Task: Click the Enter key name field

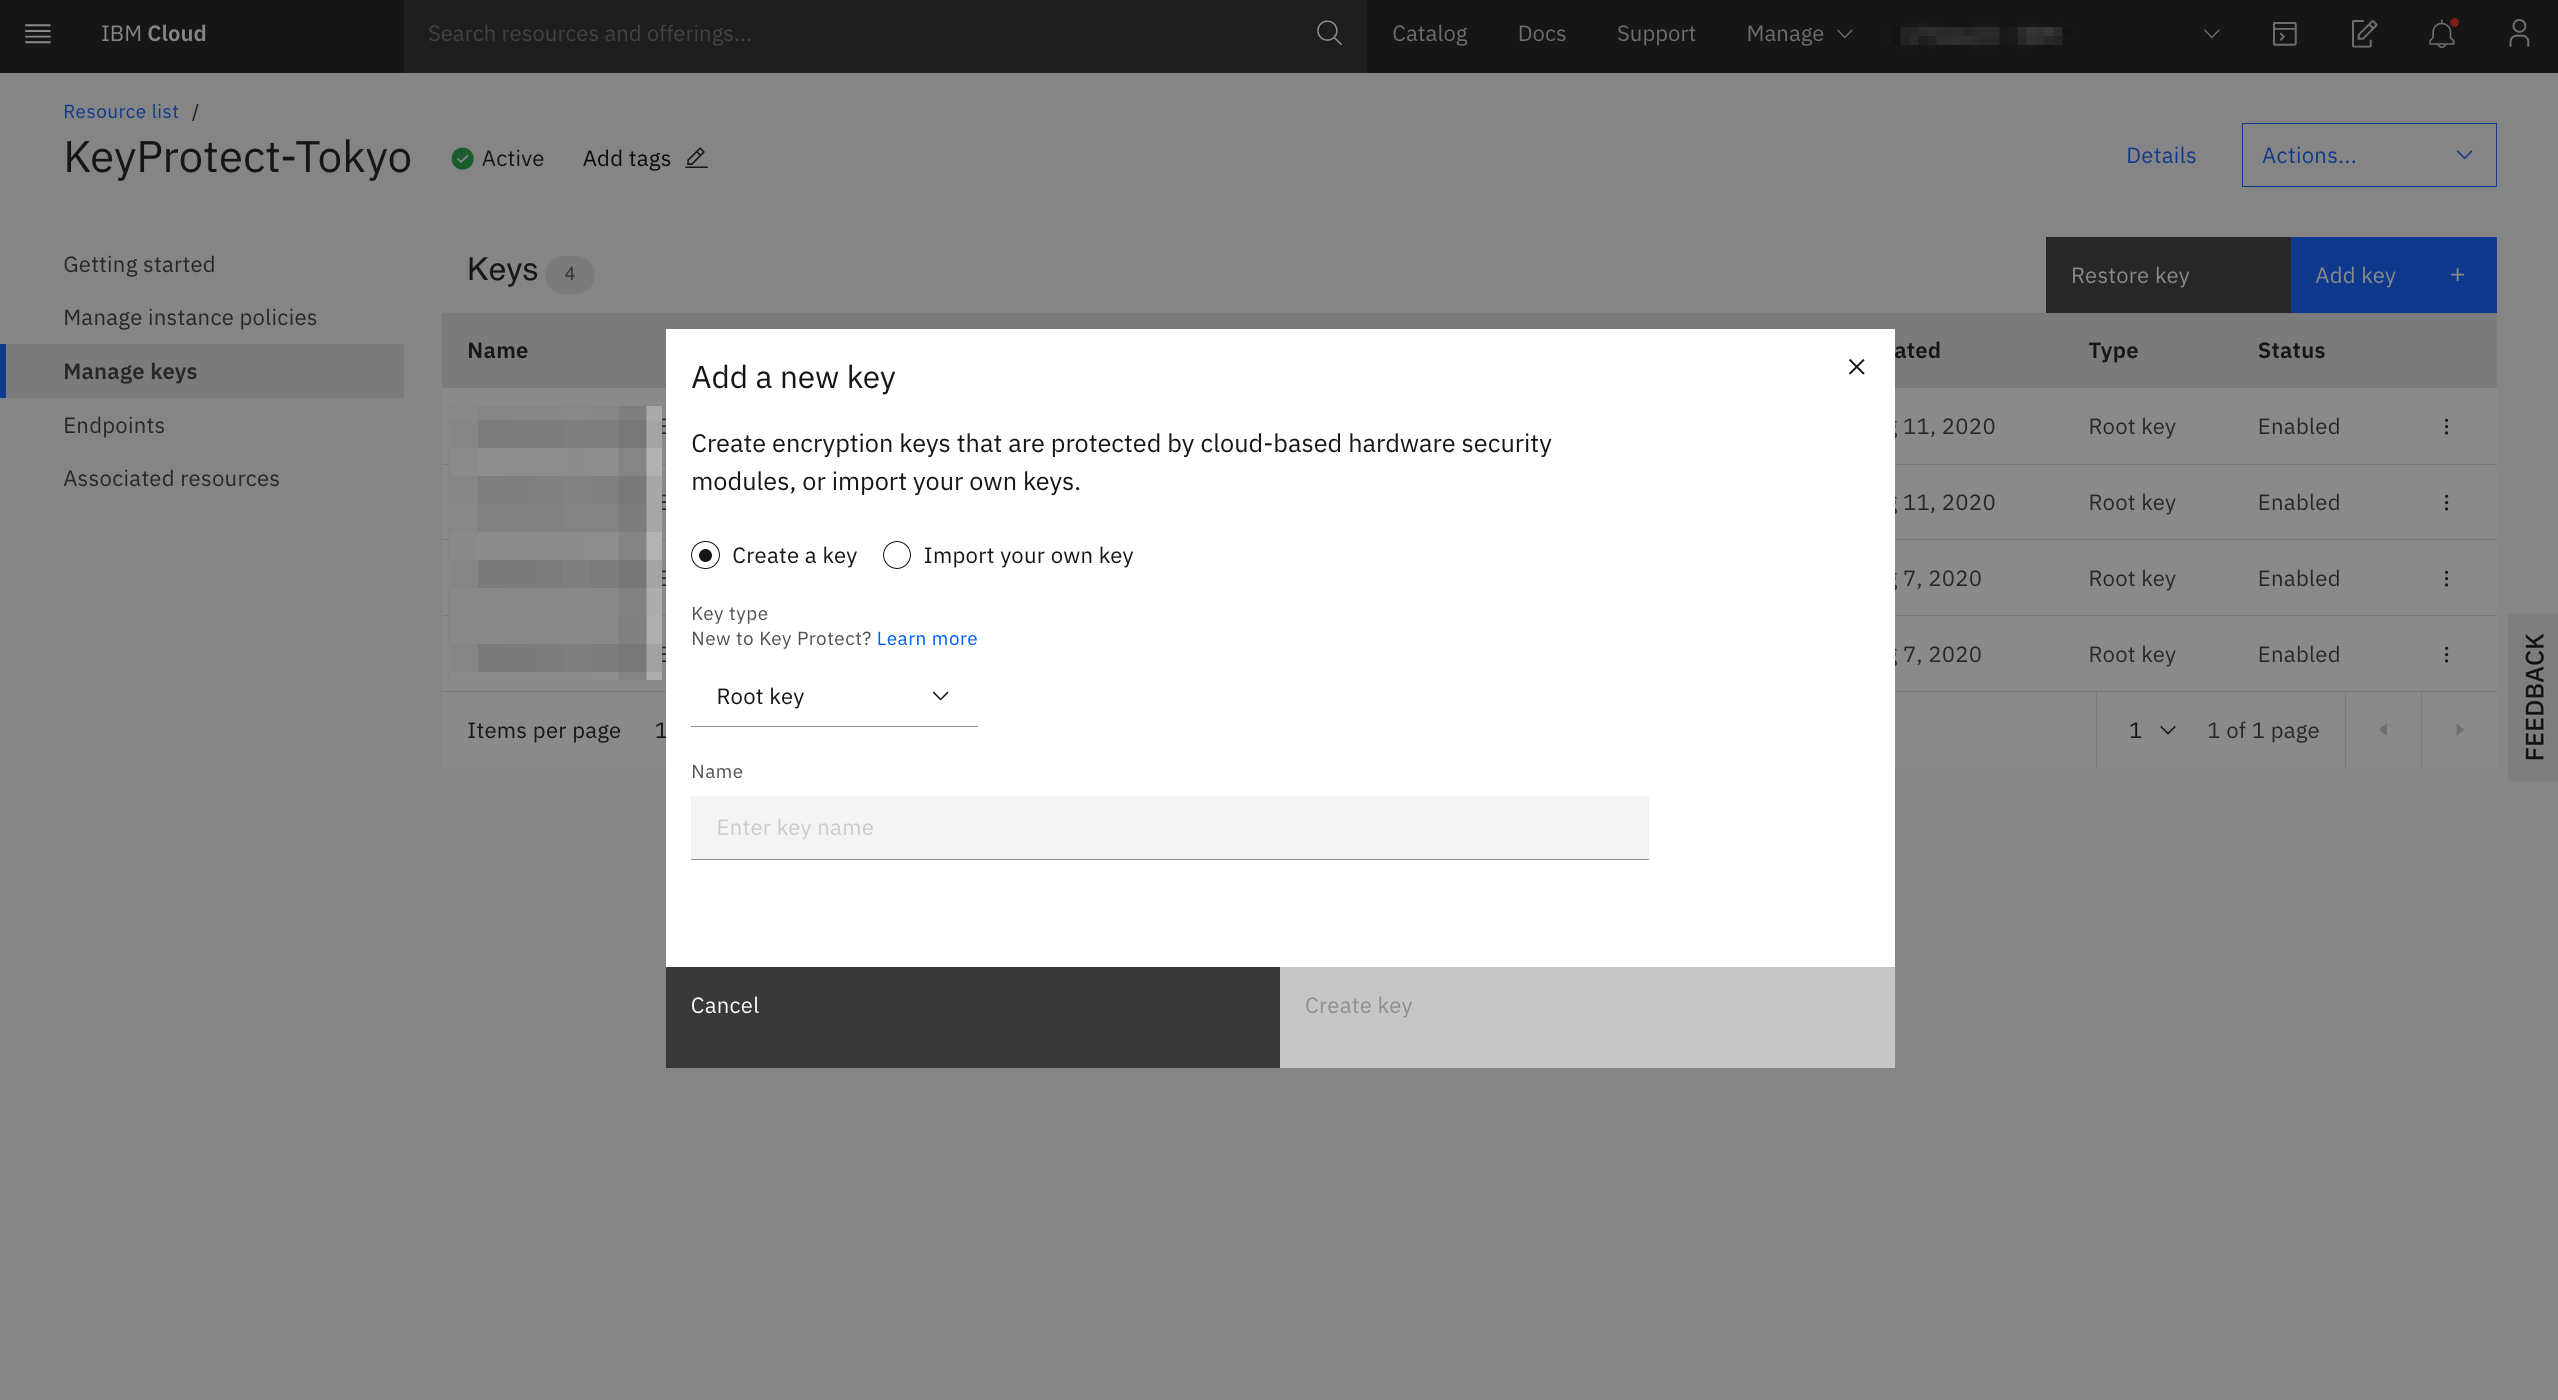Action: click(x=1169, y=828)
